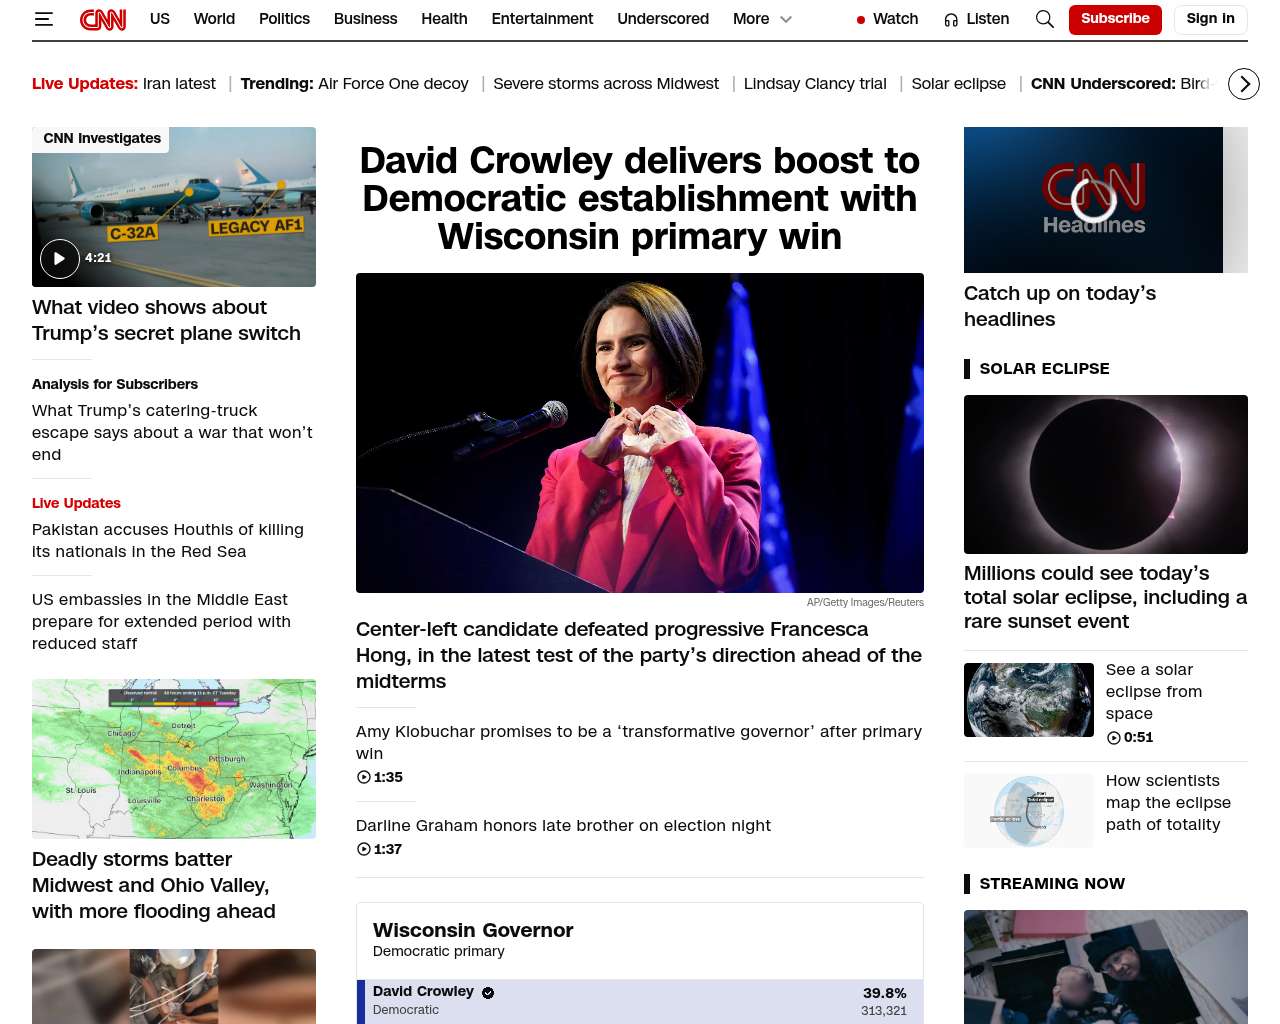
Task: Navigate to the Health section
Action: [444, 19]
